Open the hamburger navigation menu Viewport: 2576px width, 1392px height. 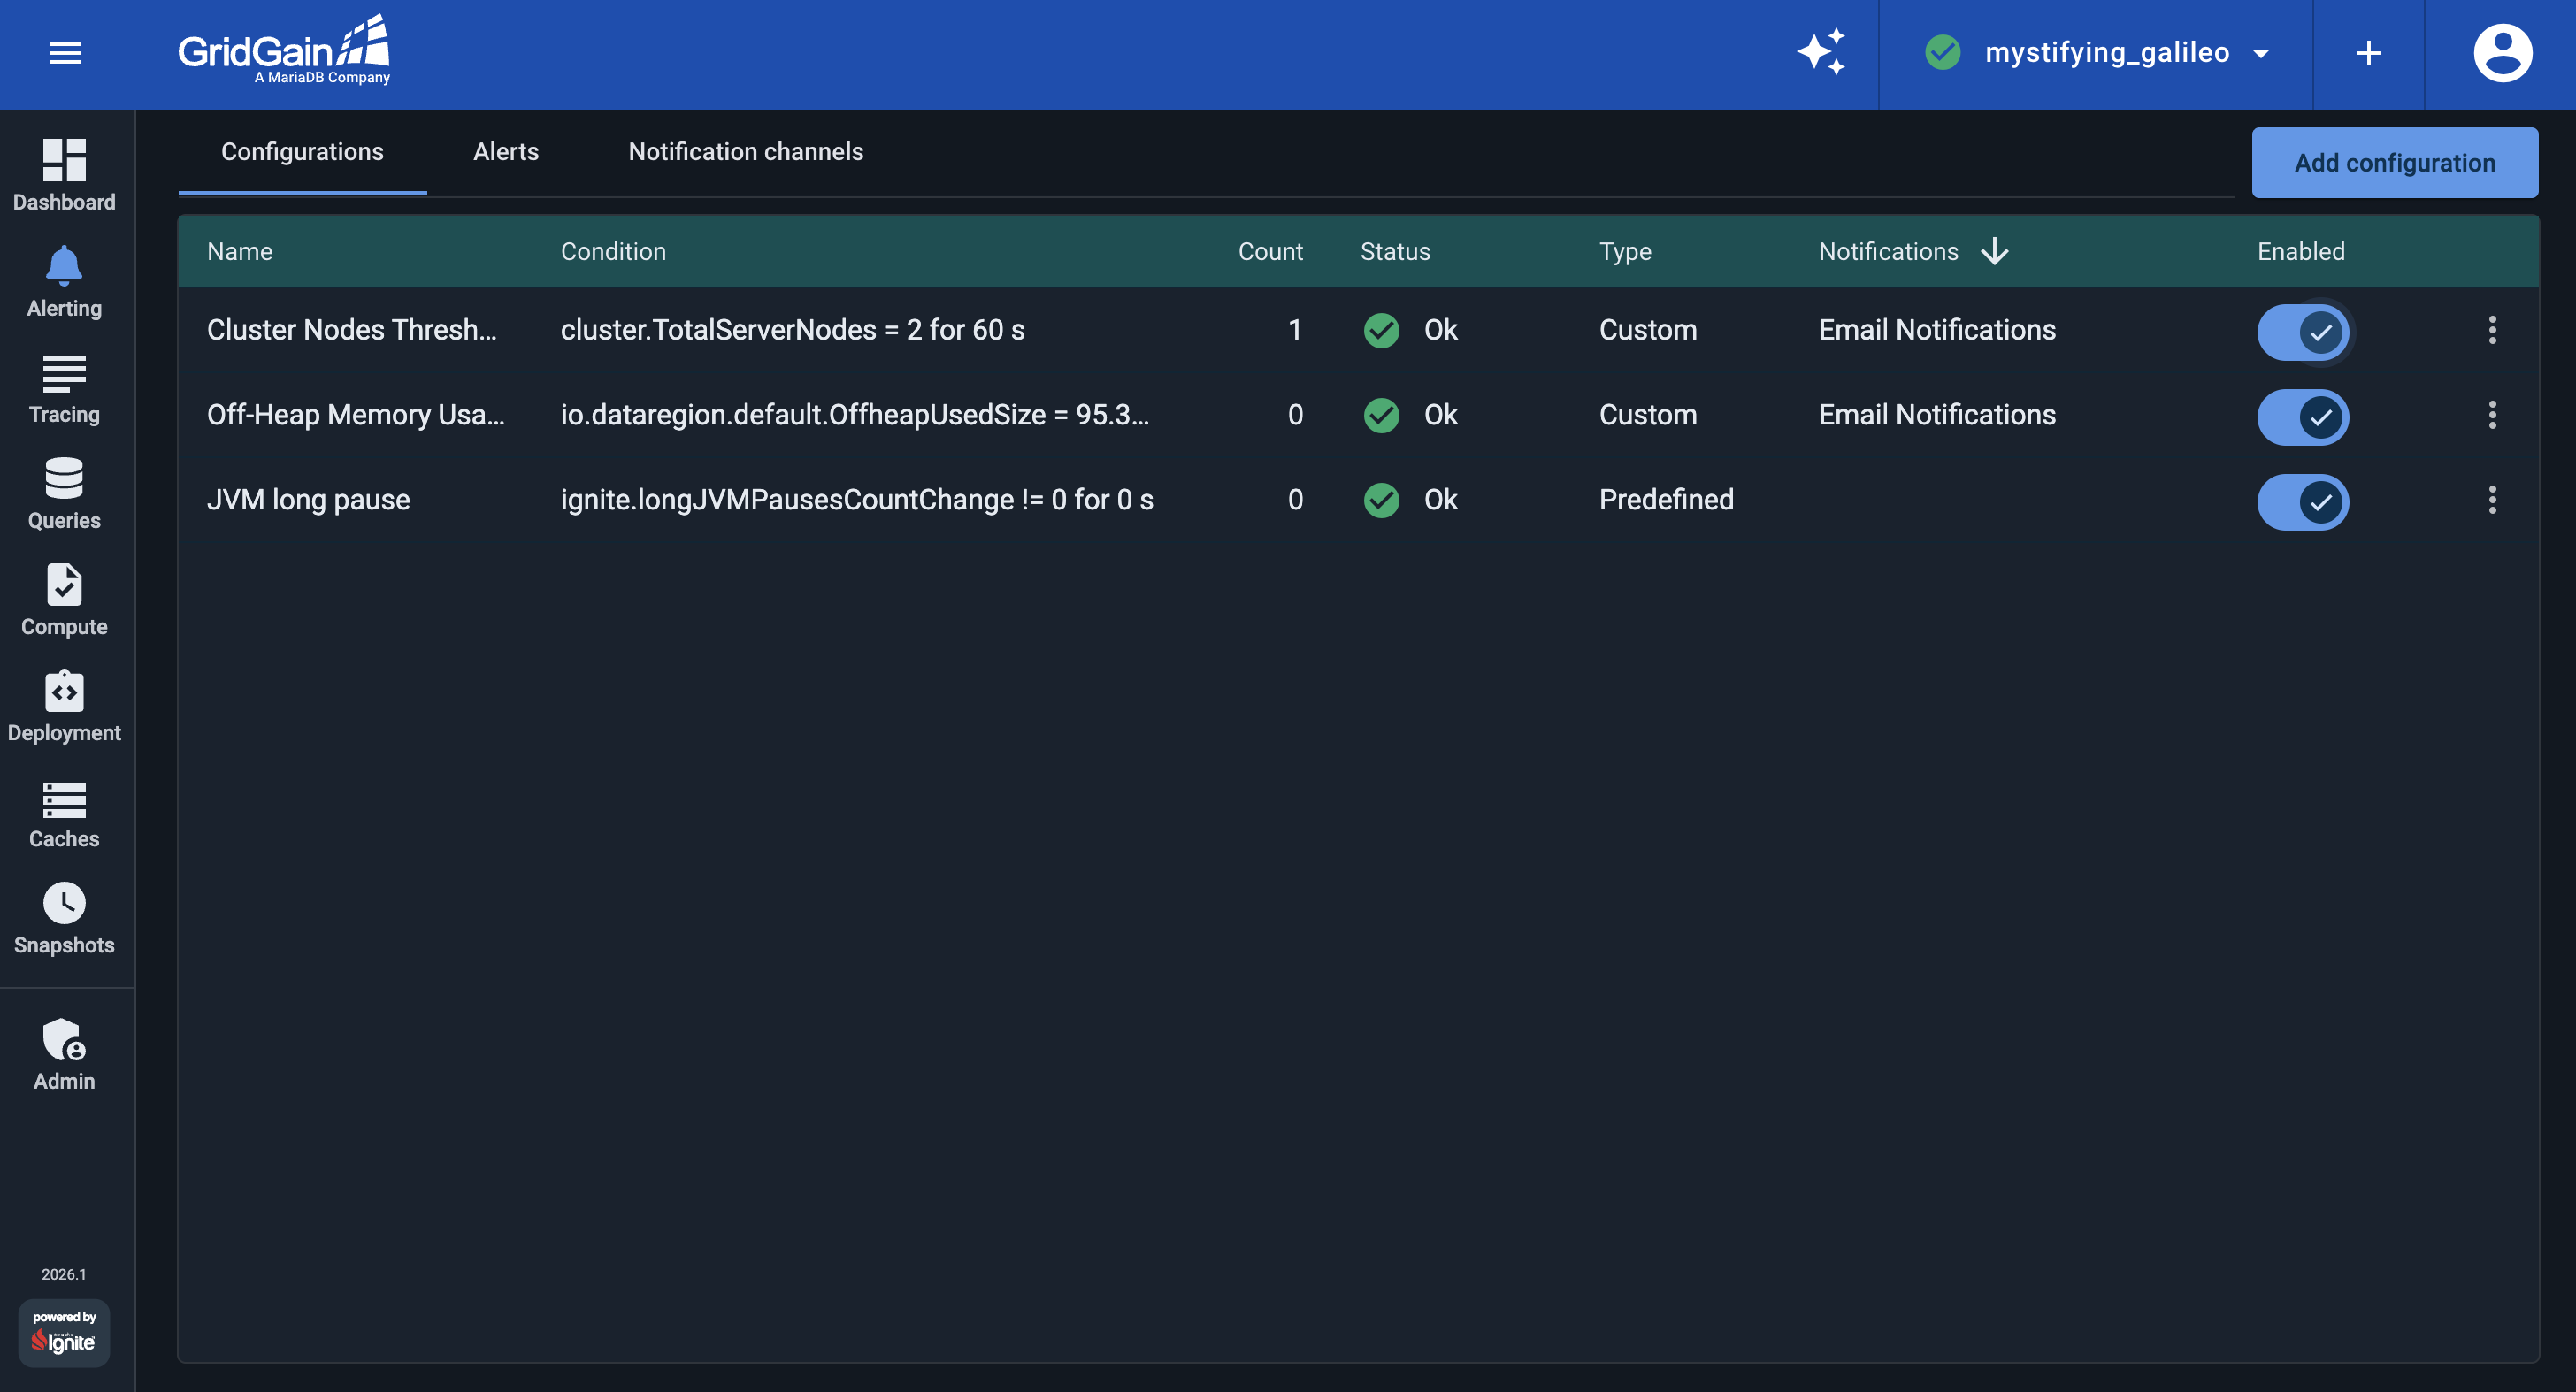(x=65, y=53)
